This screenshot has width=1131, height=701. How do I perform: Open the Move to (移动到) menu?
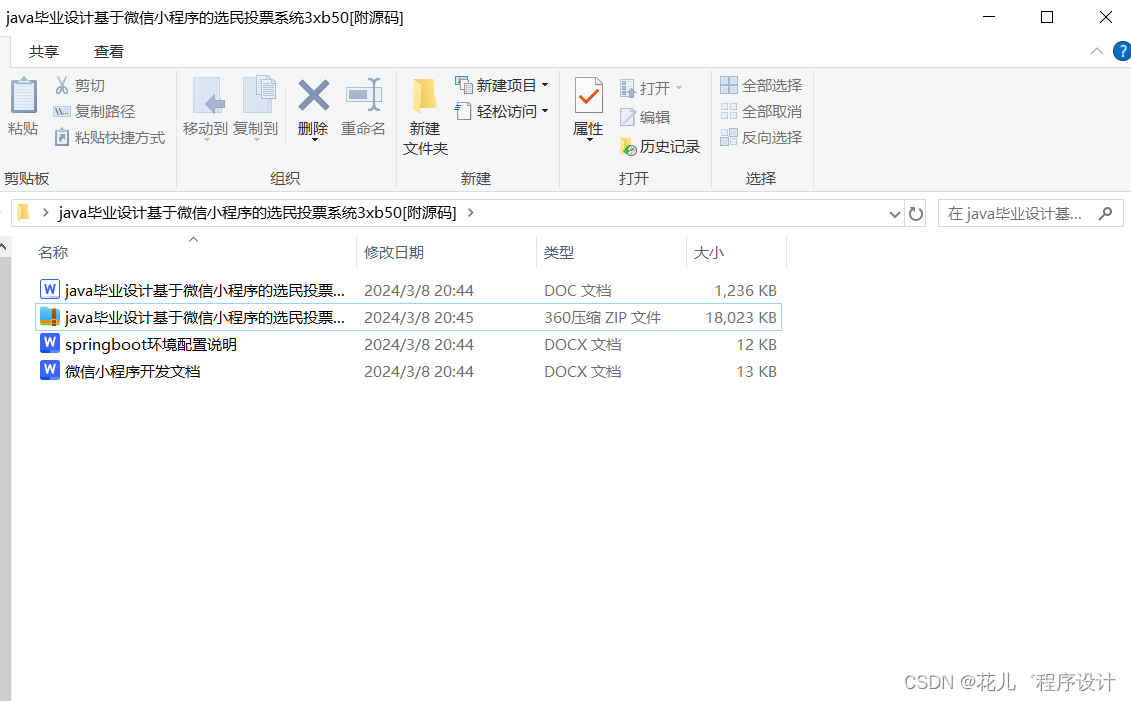pyautogui.click(x=206, y=107)
